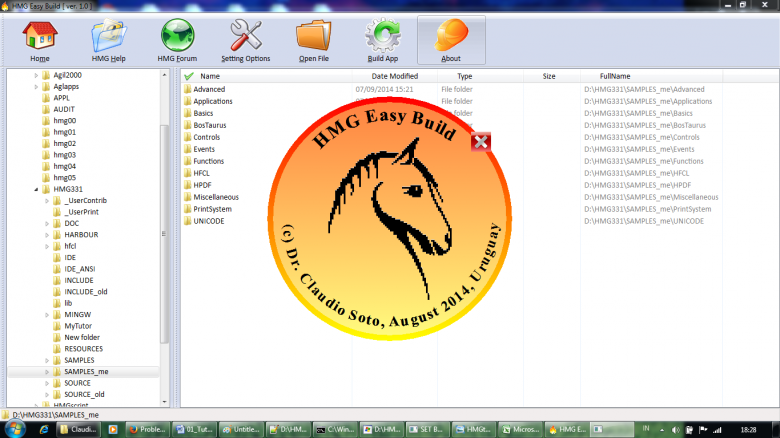The width and height of the screenshot is (780, 438).
Task: Click the network signal tray icon
Action: coord(717,430)
